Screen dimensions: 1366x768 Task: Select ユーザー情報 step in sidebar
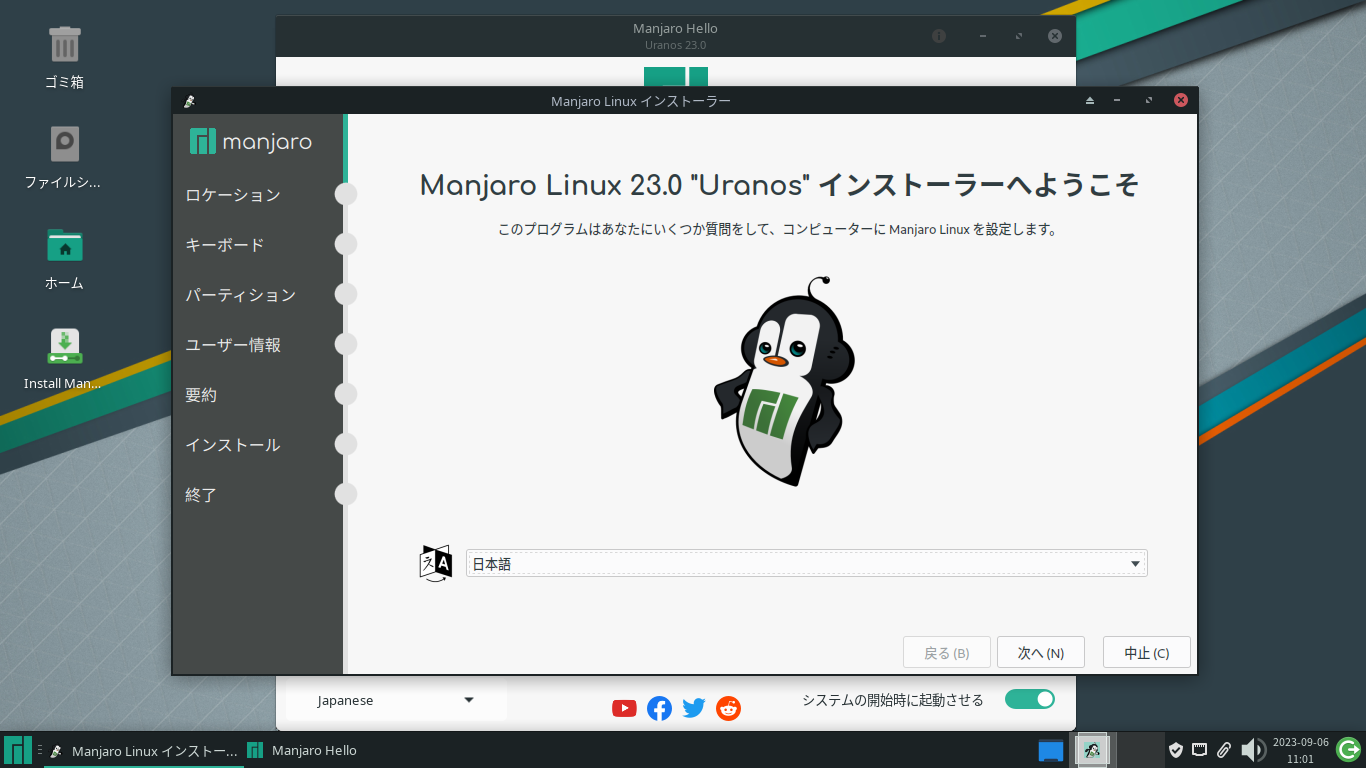coord(233,345)
